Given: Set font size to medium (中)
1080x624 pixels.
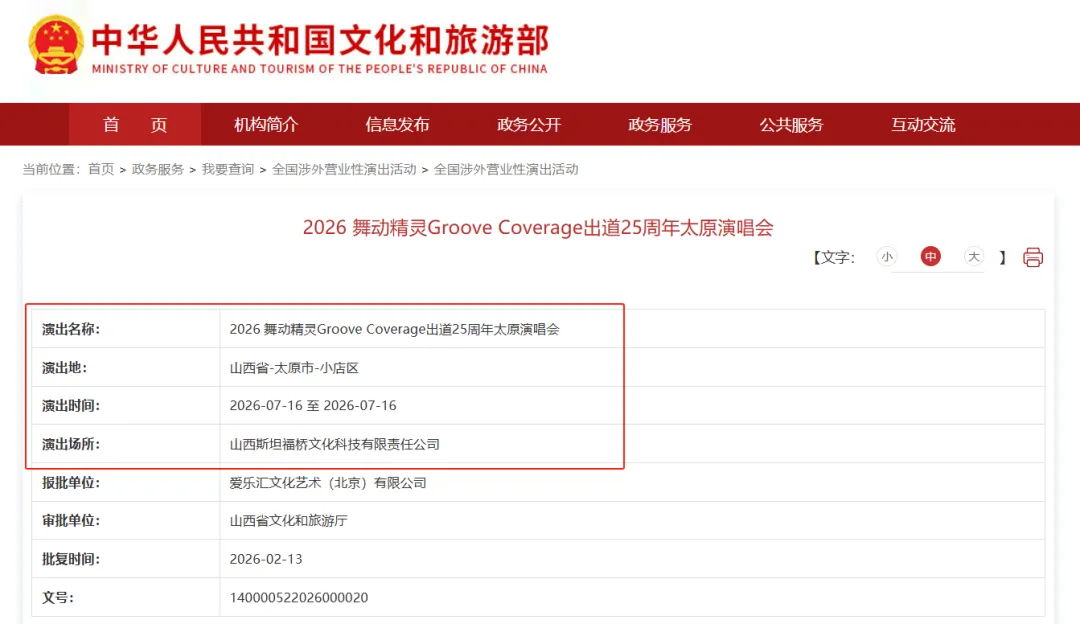Looking at the screenshot, I should pos(930,257).
